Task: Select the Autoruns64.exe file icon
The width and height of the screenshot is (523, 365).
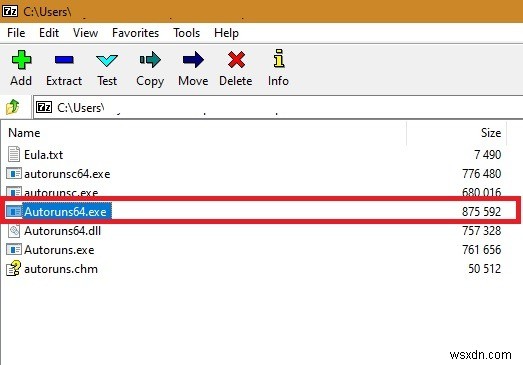Action: click(14, 212)
